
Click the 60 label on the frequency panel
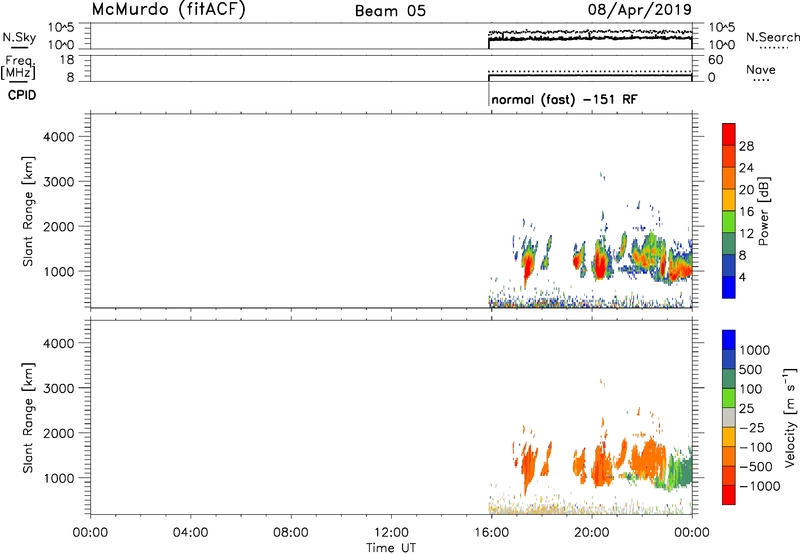(x=715, y=60)
